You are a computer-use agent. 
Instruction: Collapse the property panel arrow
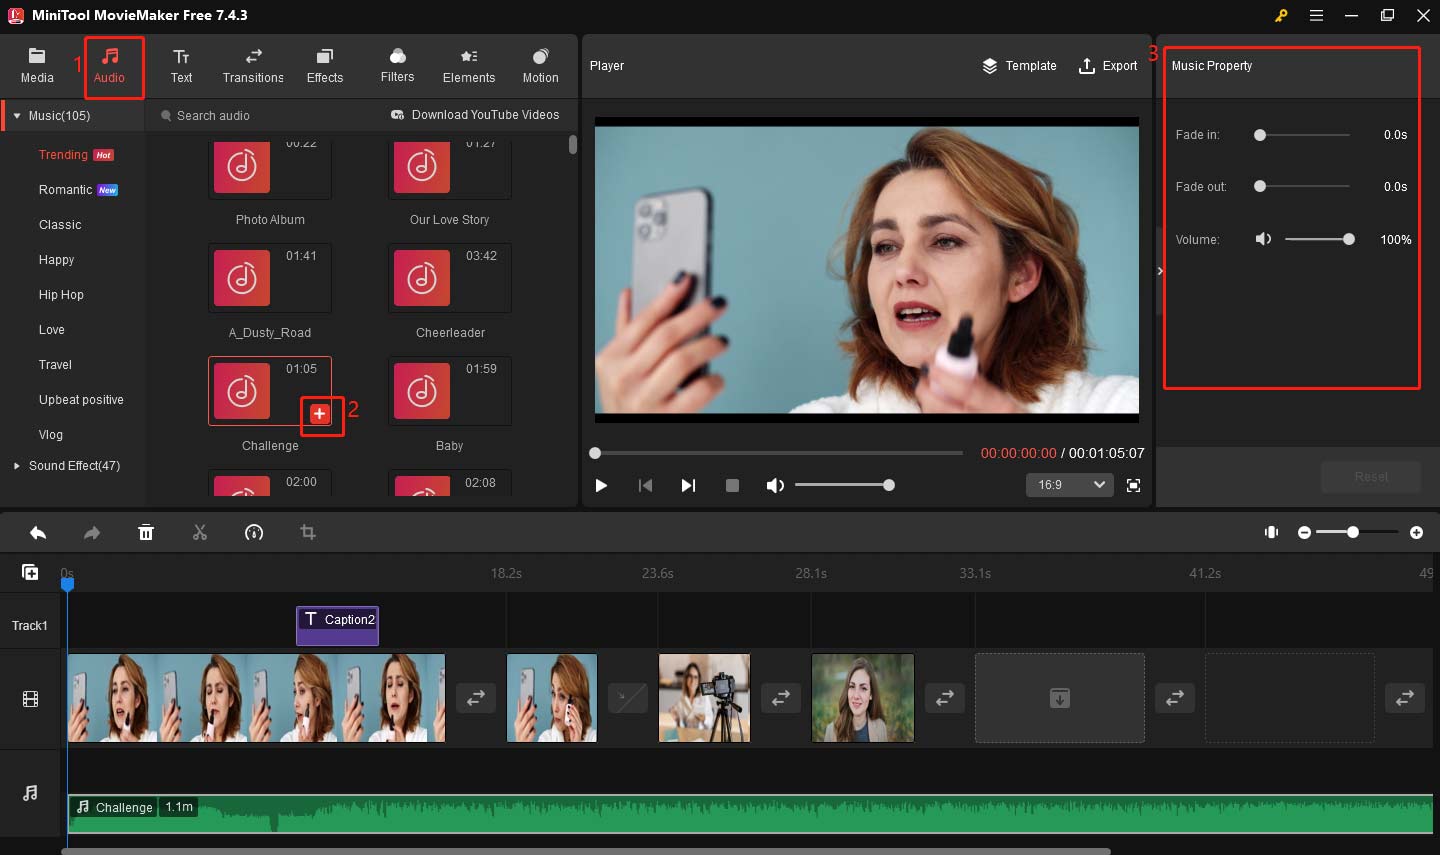pyautogui.click(x=1160, y=271)
